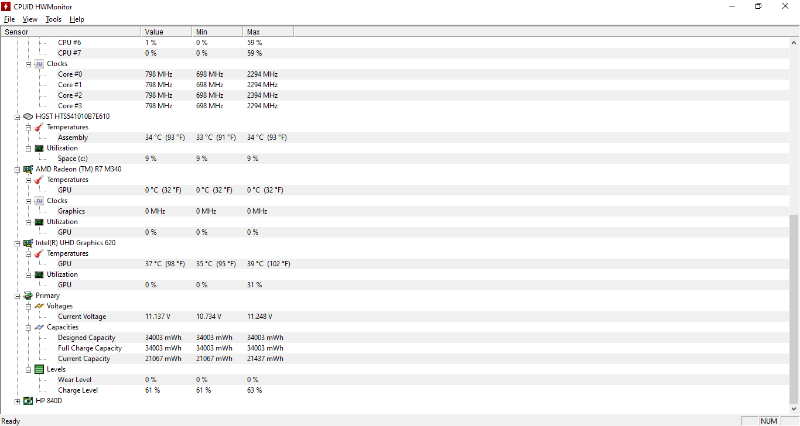Click the Primary battery icon

(28, 295)
